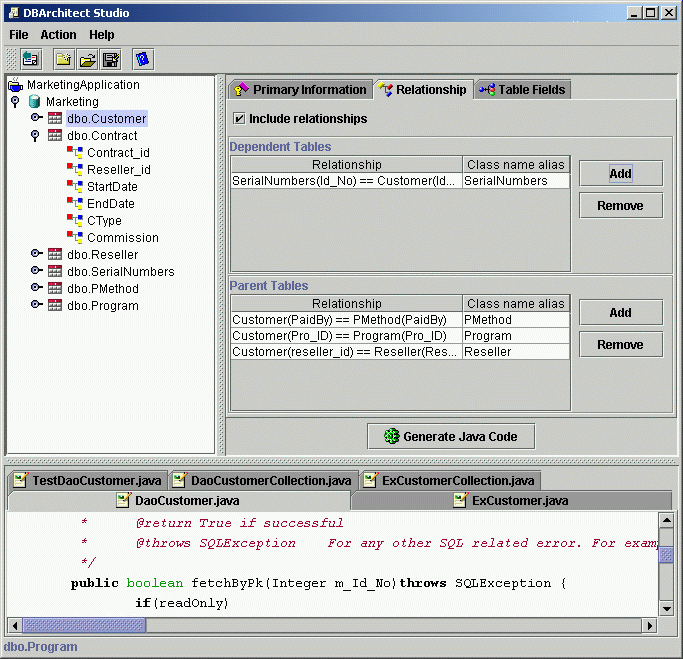Click the new project toolbar icon
This screenshot has height=659, width=683.
tap(64, 59)
